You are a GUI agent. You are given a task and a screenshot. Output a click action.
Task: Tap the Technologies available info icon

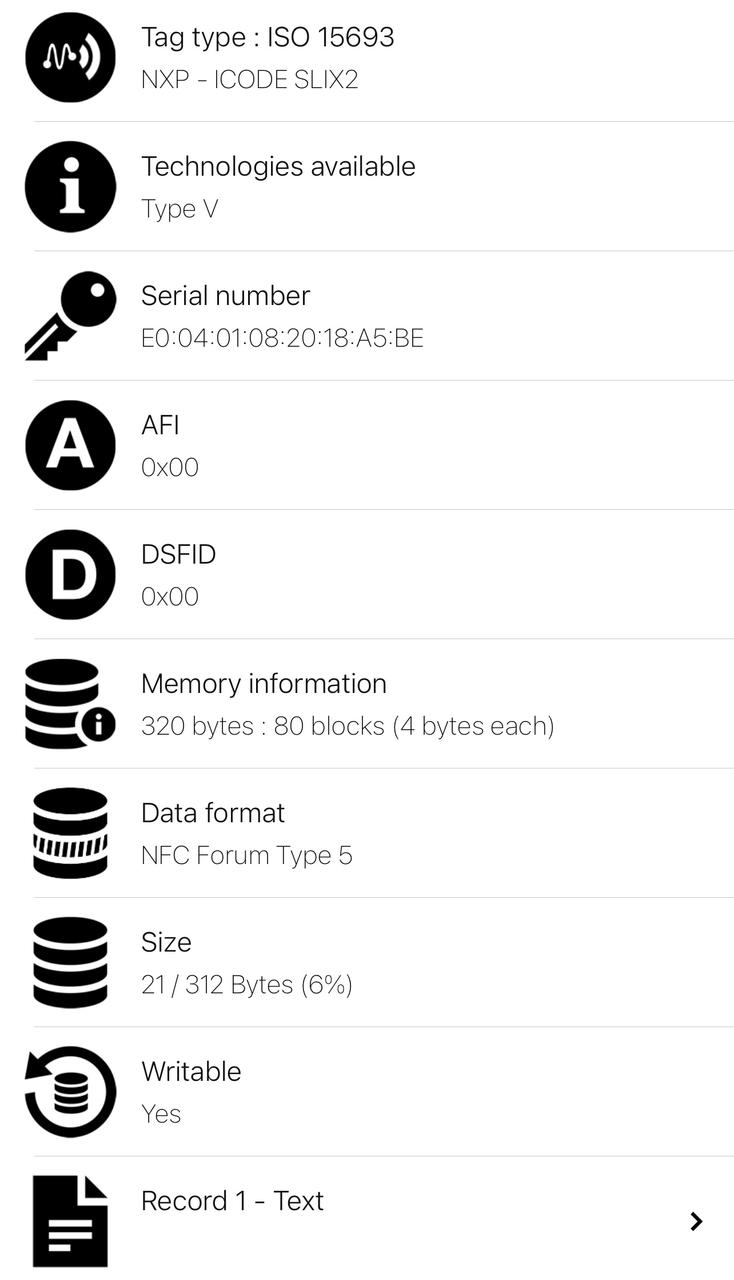(70, 187)
